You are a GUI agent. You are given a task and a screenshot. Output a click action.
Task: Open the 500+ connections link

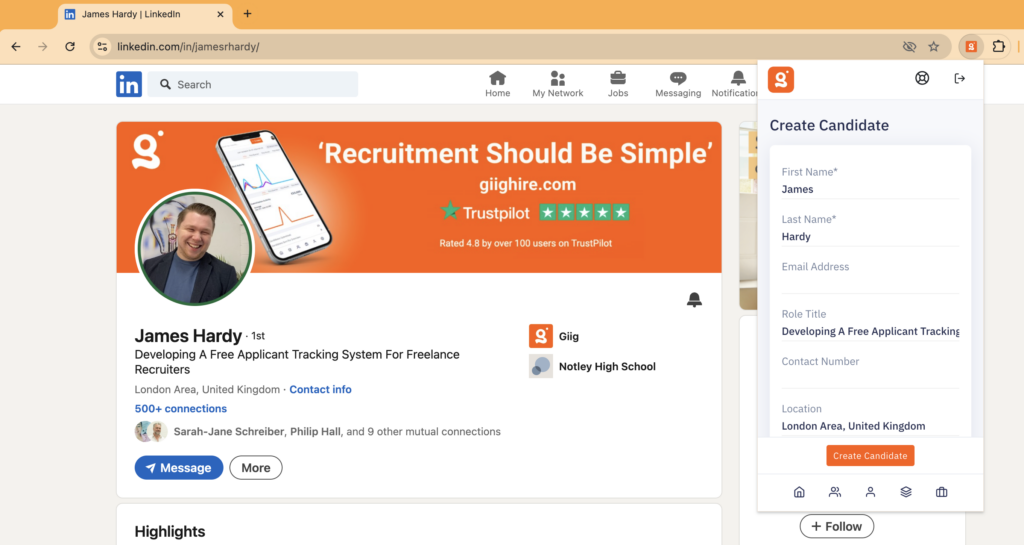pos(181,409)
